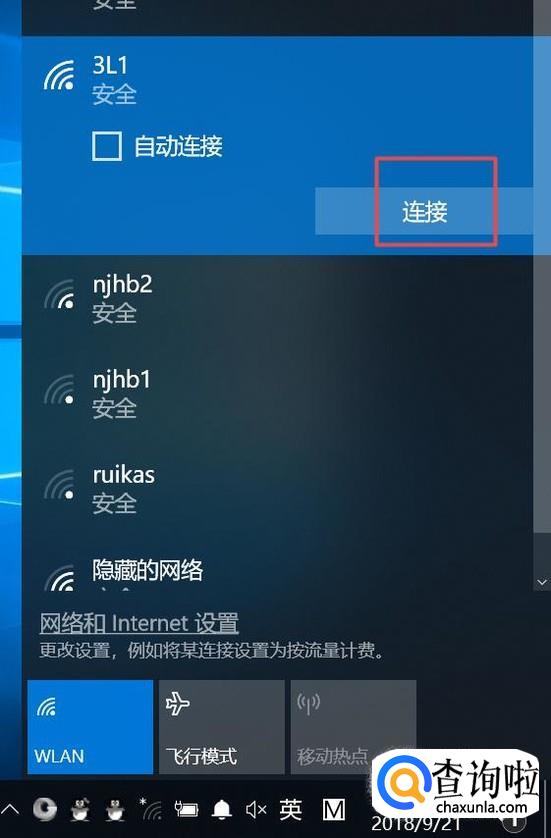The image size is (551, 838).
Task: Click the M input method icon
Action: (333, 810)
